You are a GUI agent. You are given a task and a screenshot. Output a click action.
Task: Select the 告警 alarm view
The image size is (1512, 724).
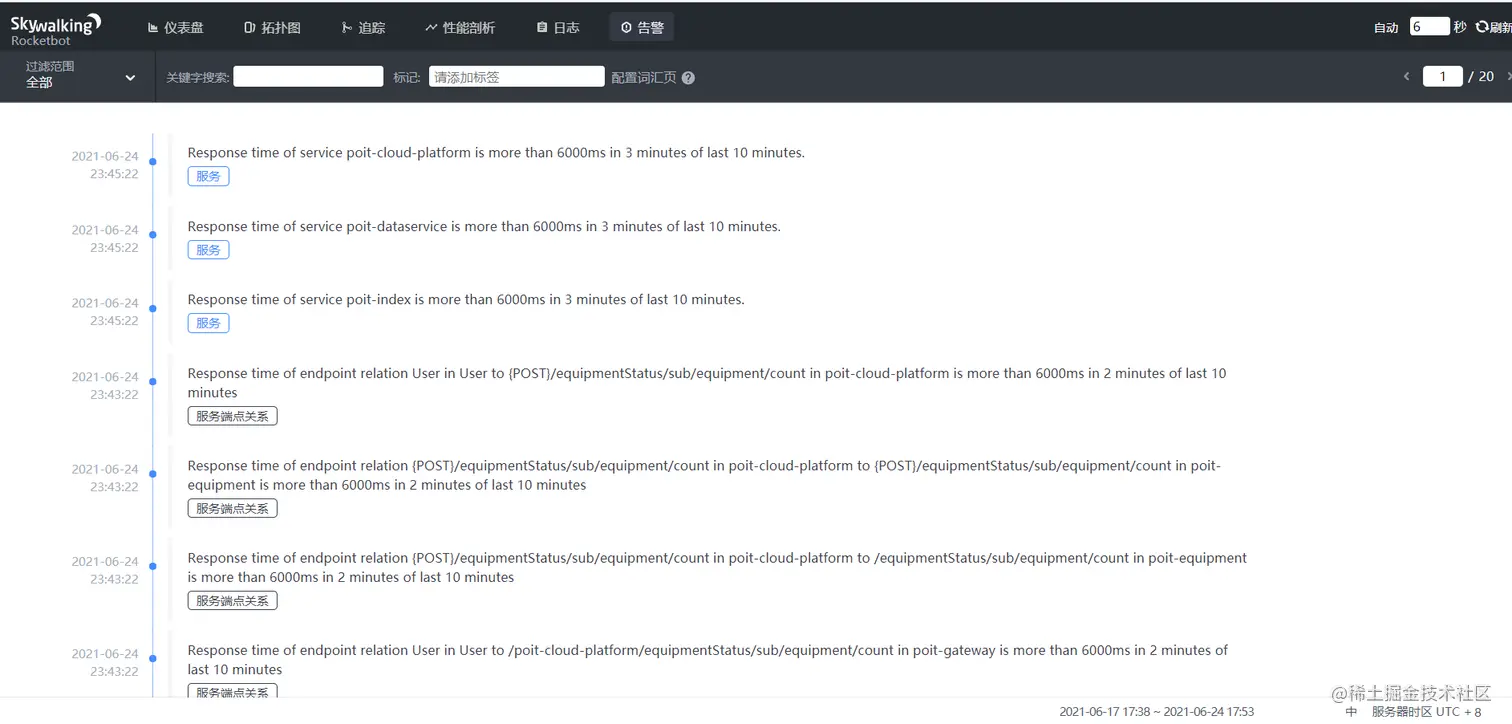coord(641,27)
